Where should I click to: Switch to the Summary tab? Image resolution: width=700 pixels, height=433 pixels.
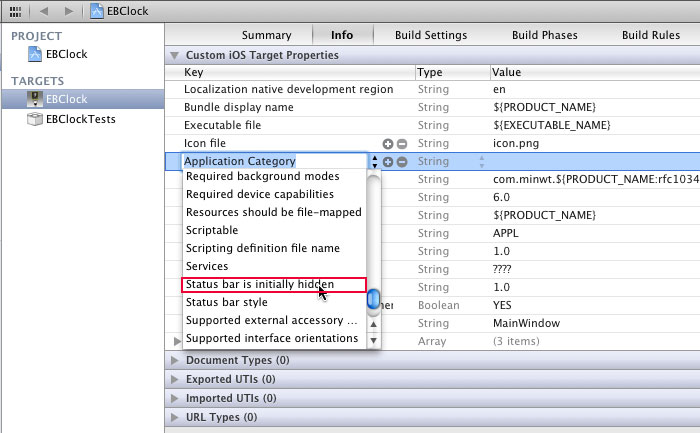coord(267,35)
